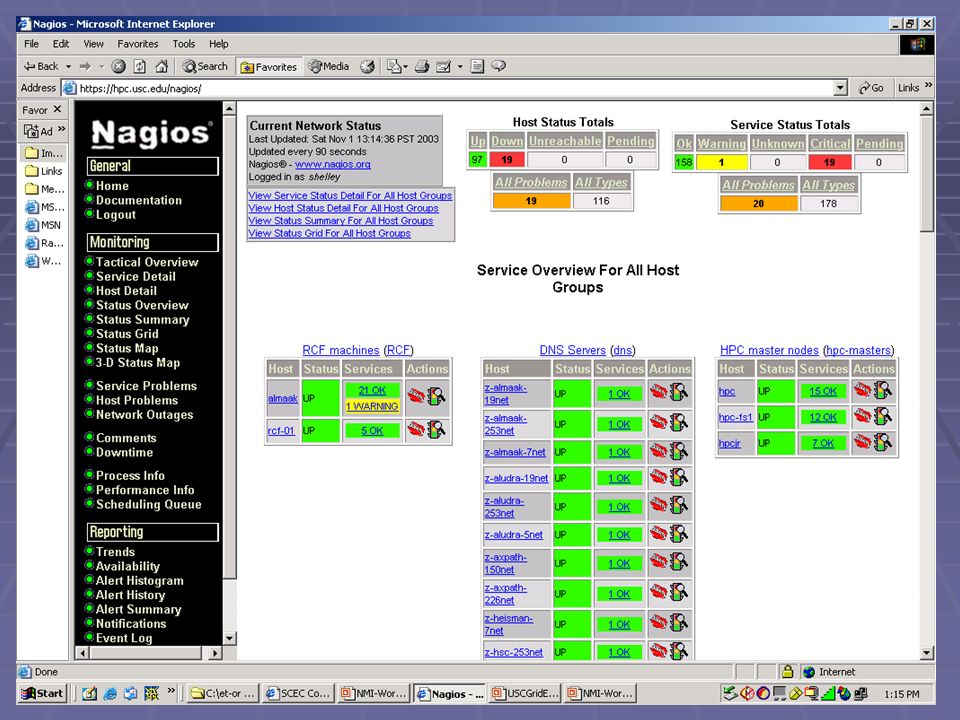The image size is (960, 720).
Task: Open the View menu
Action: pos(94,44)
